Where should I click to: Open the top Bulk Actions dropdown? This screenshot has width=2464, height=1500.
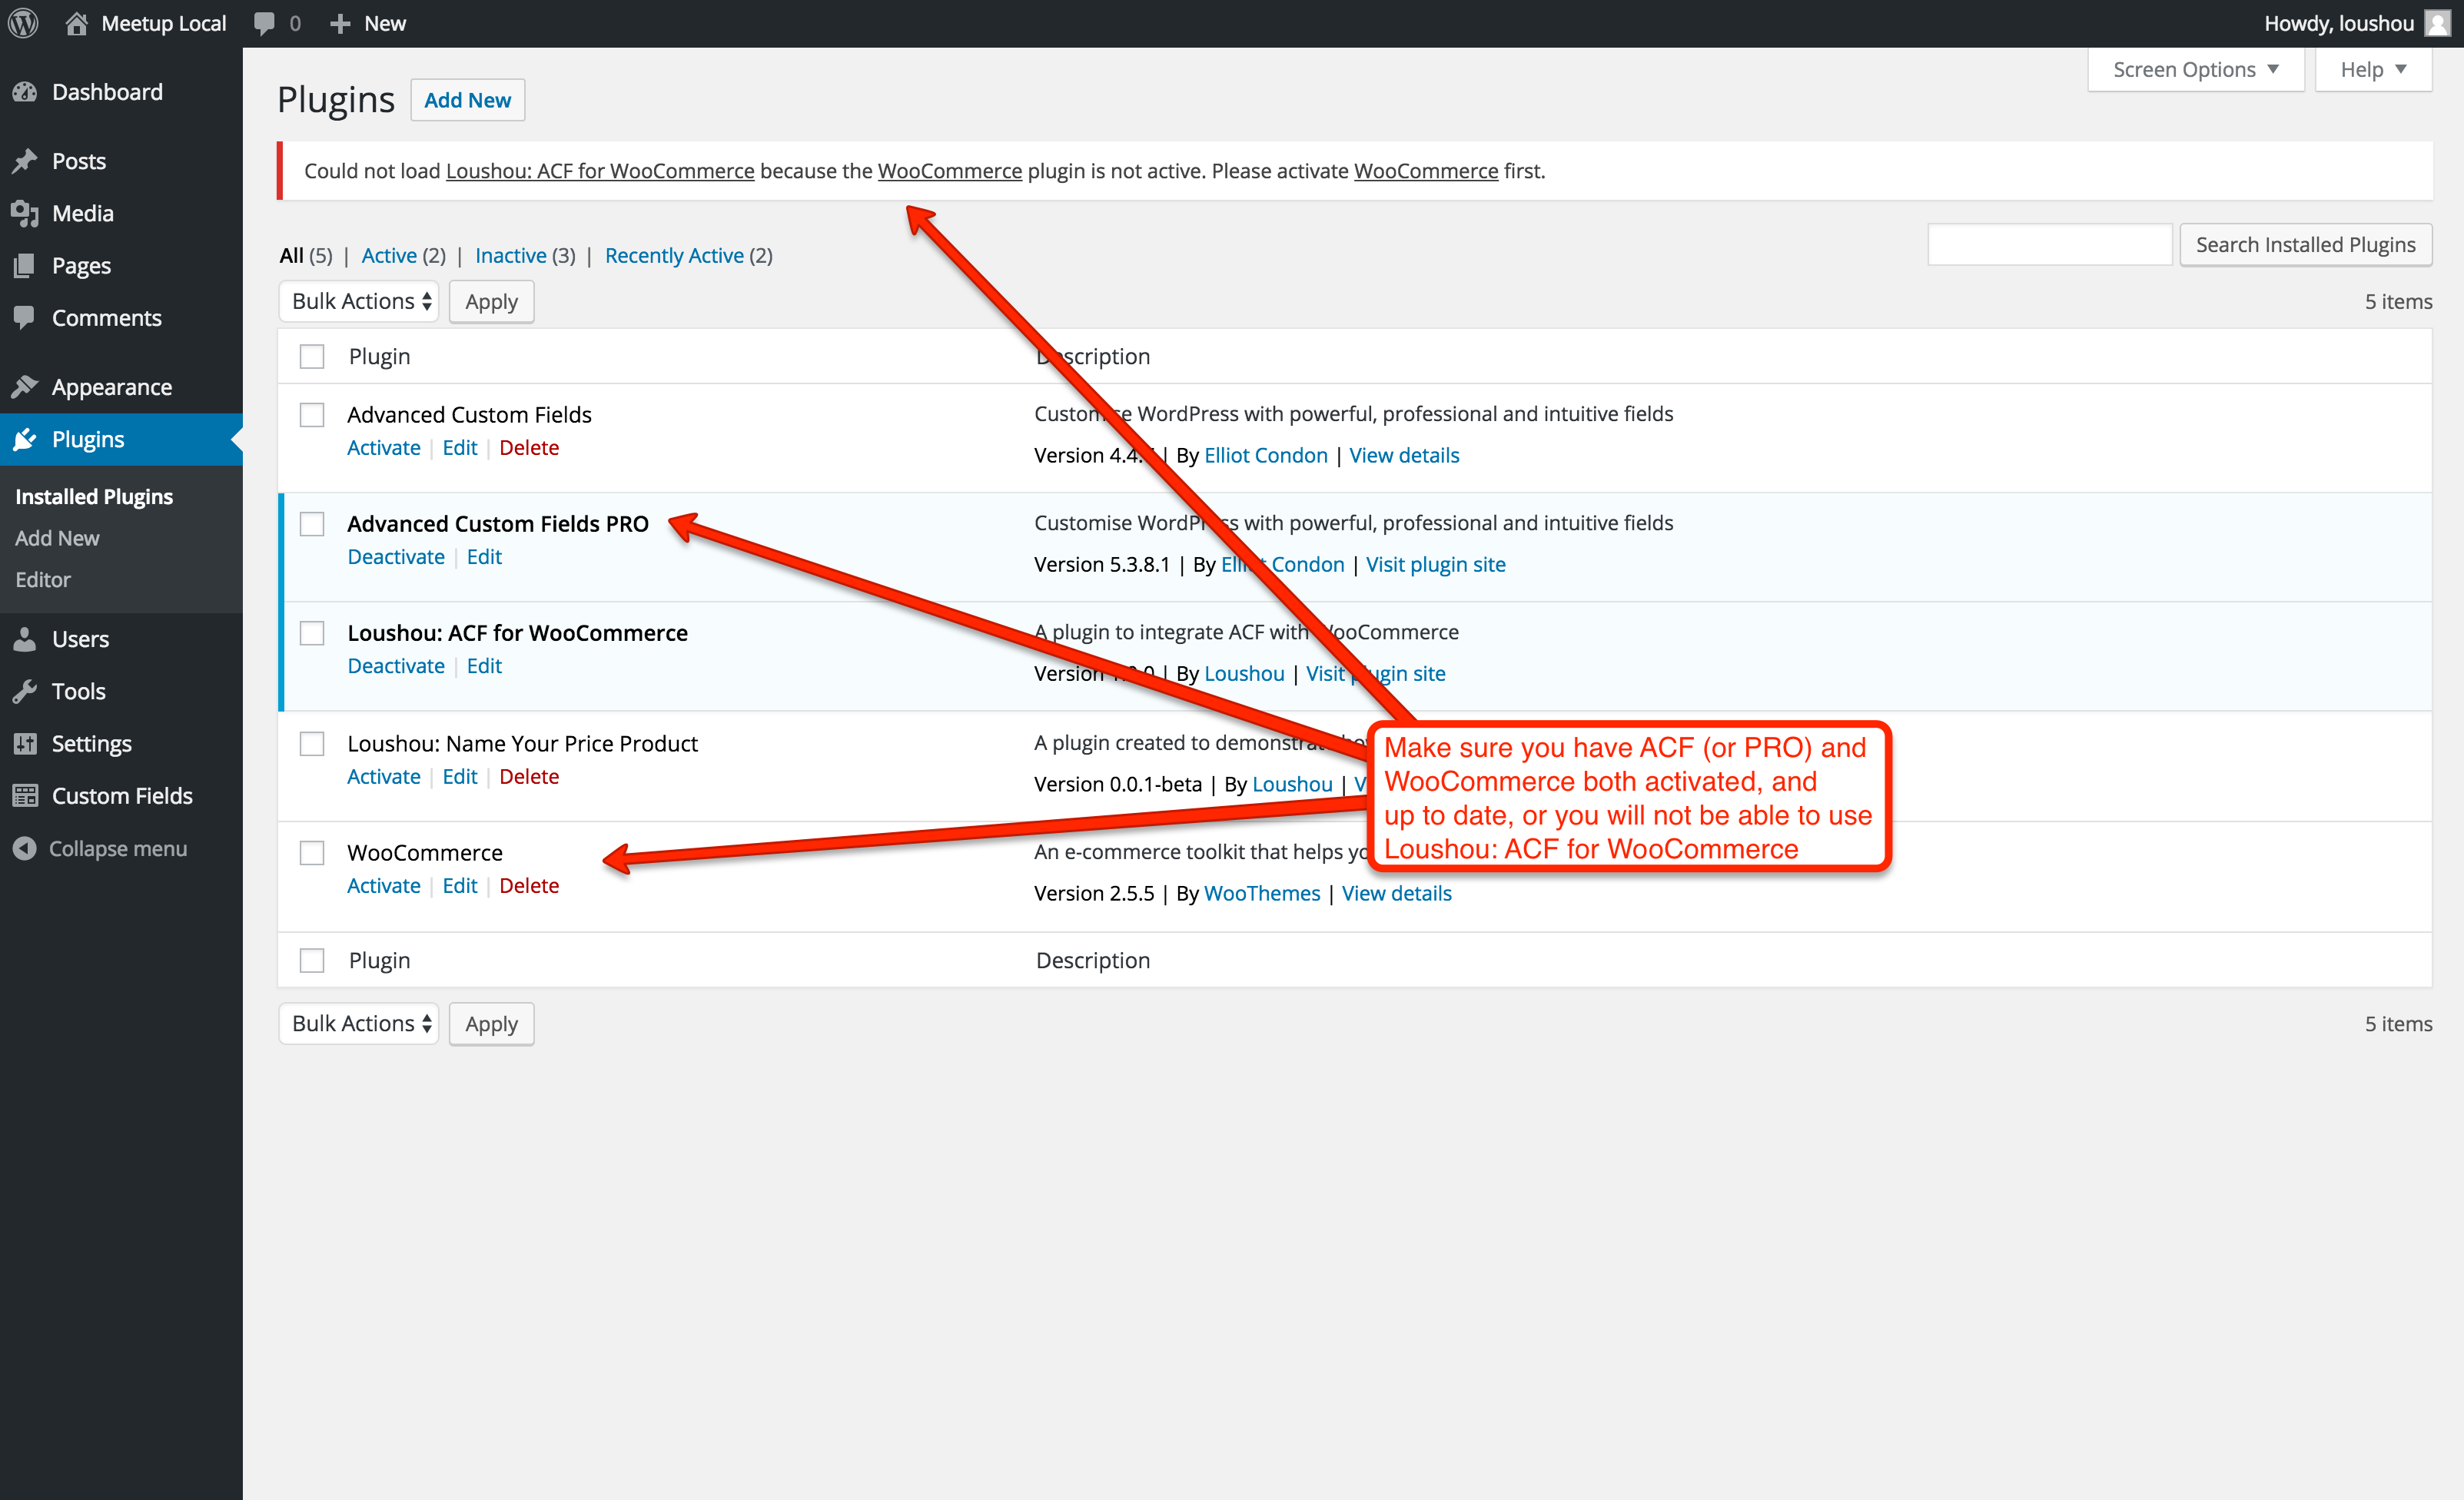[x=359, y=301]
